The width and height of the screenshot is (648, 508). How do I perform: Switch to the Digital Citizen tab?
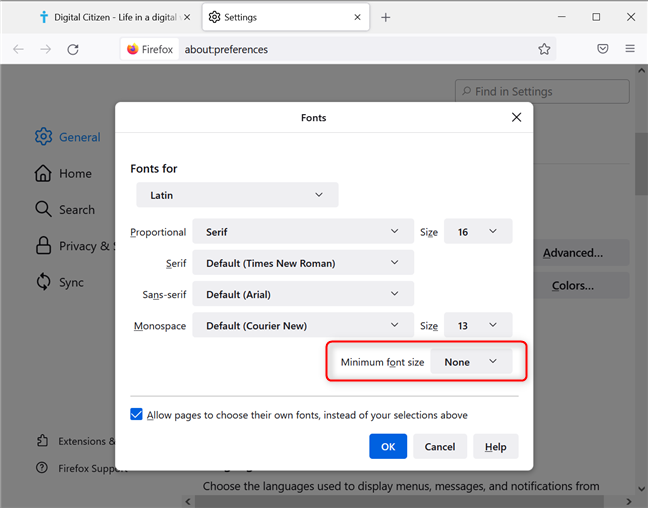116,17
